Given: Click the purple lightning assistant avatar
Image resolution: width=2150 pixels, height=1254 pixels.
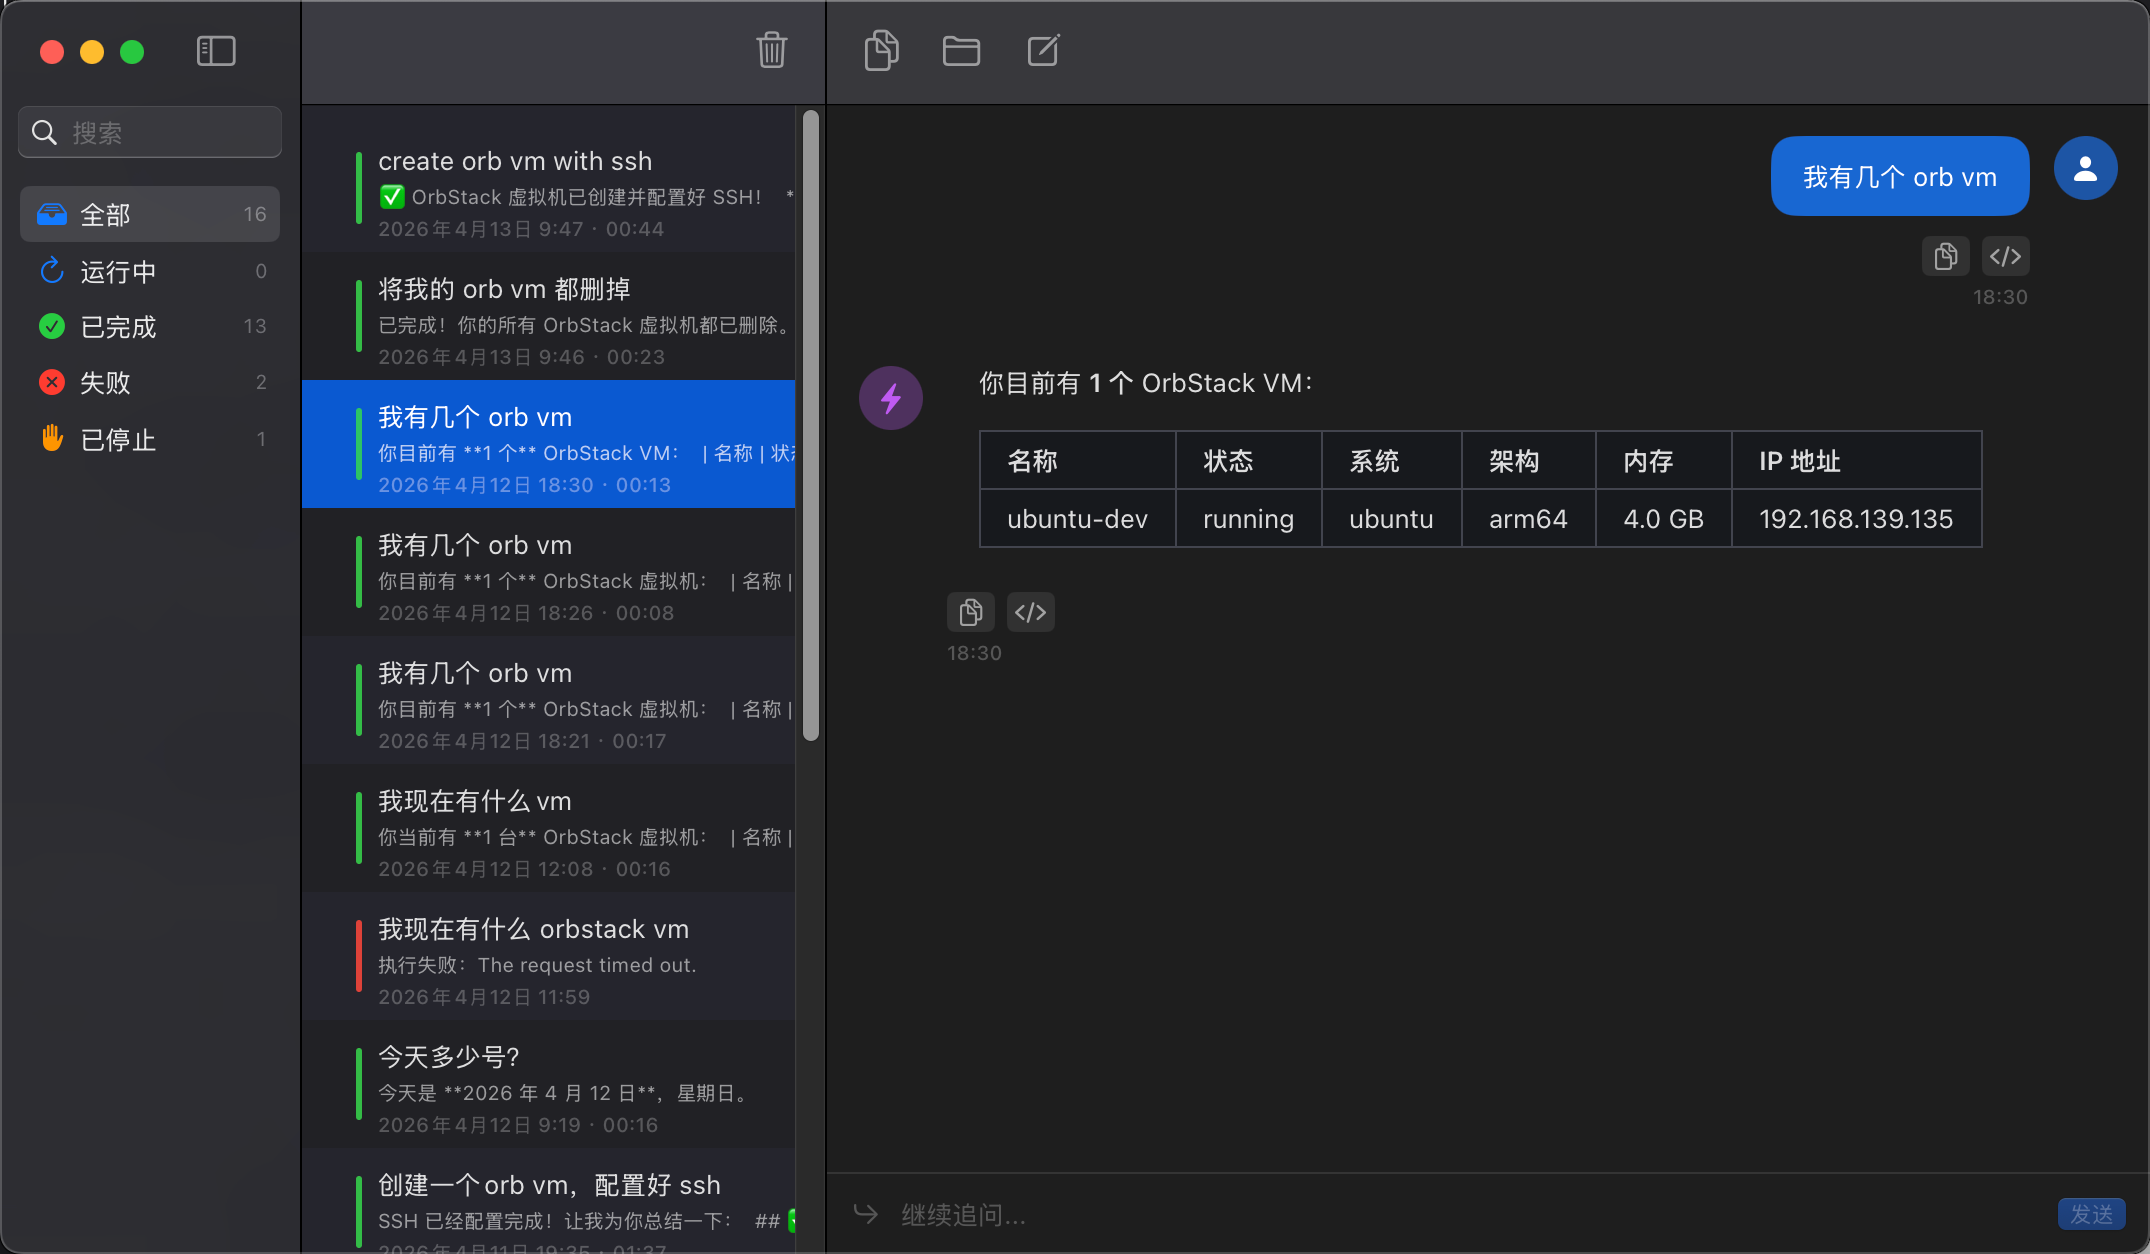Looking at the screenshot, I should (x=891, y=398).
